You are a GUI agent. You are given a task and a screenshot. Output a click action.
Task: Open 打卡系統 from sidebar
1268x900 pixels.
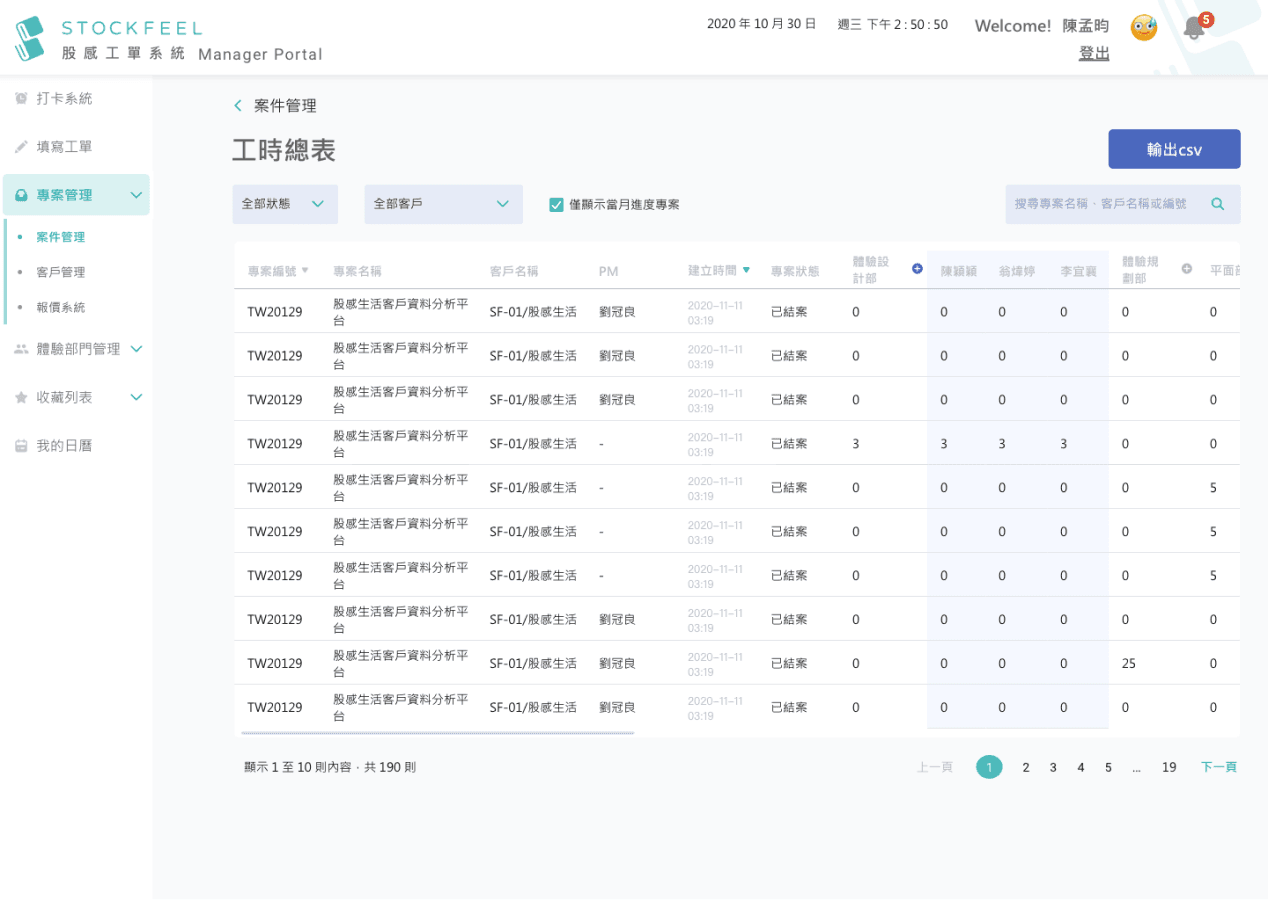(64, 98)
